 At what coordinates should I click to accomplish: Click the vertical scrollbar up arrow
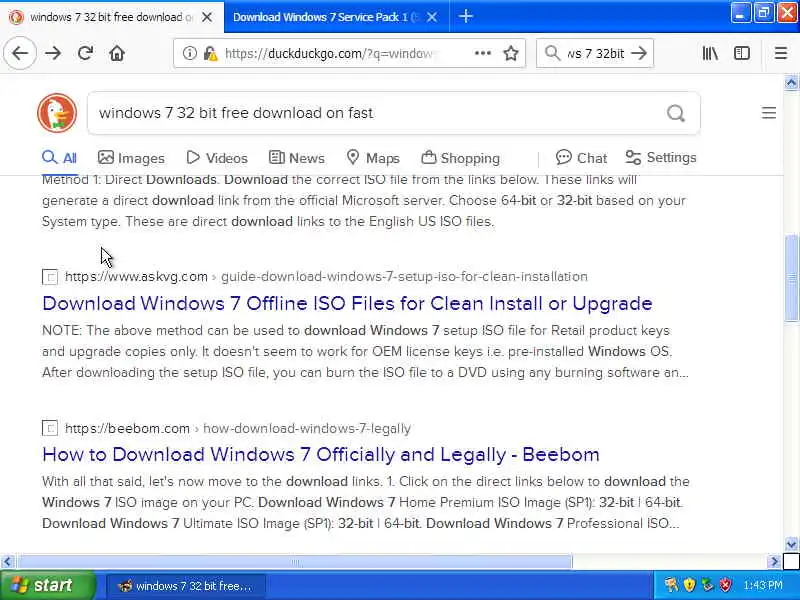tap(791, 83)
